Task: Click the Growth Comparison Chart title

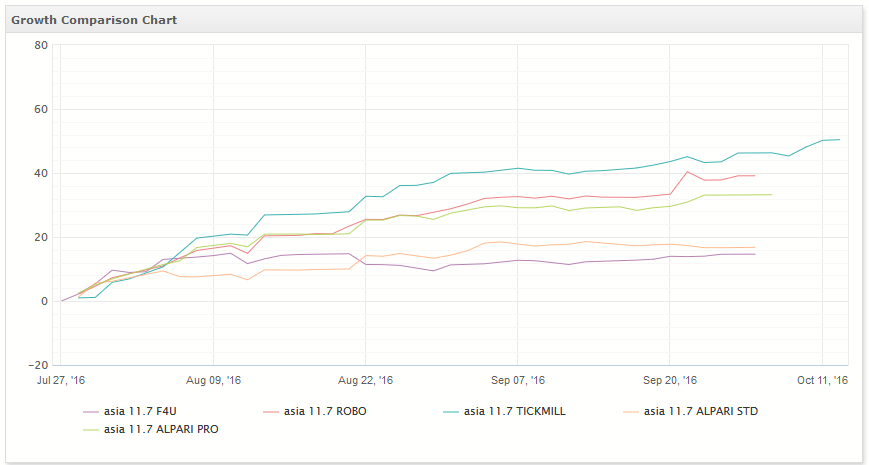Action: coord(94,20)
